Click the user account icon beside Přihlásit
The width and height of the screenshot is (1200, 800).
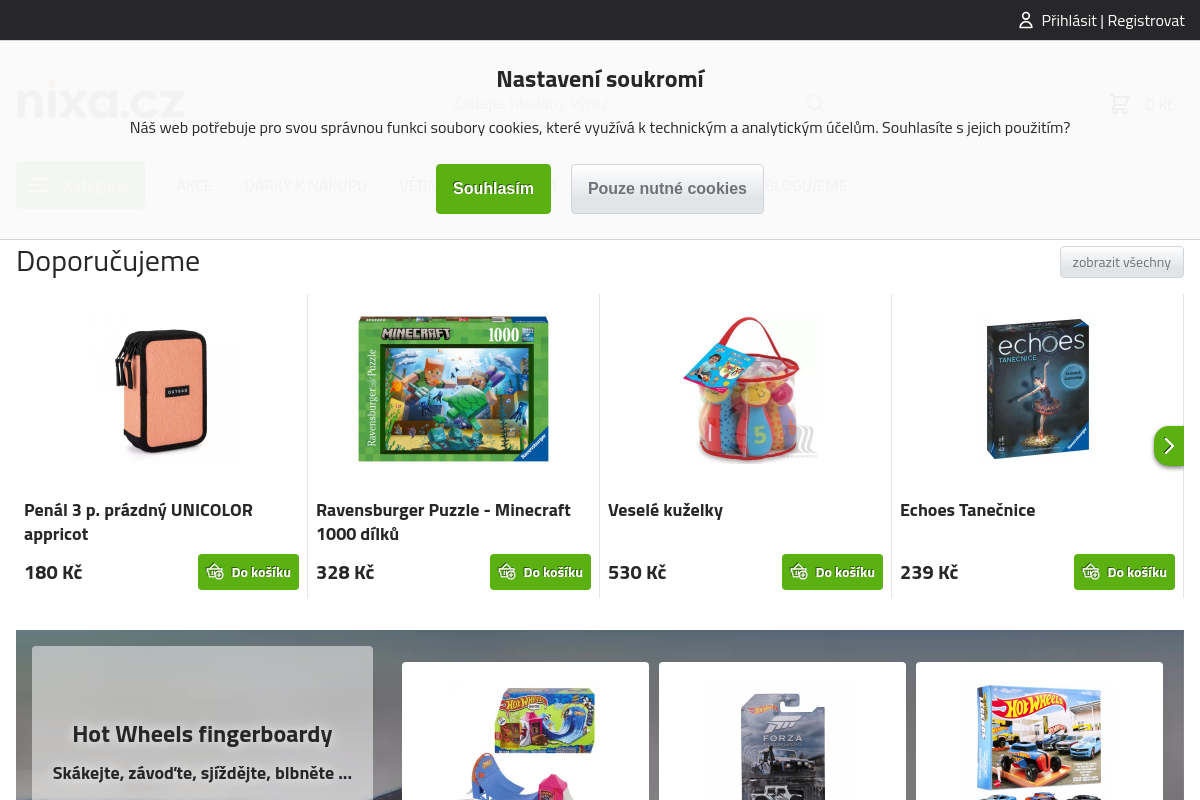coord(1025,20)
